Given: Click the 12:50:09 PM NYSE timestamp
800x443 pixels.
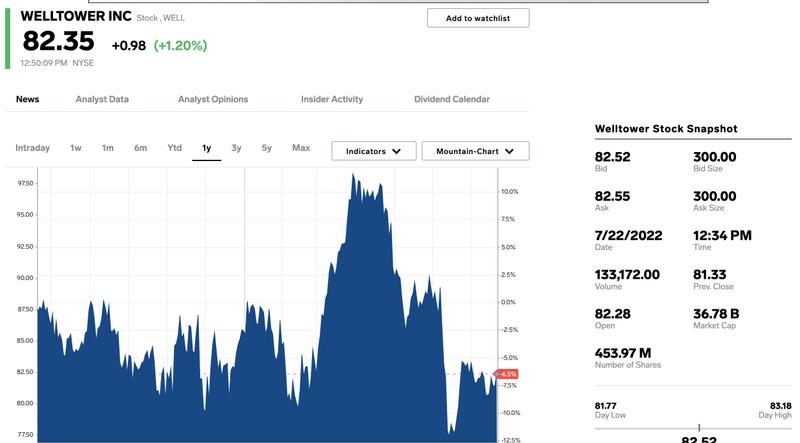Looking at the screenshot, I should point(57,63).
